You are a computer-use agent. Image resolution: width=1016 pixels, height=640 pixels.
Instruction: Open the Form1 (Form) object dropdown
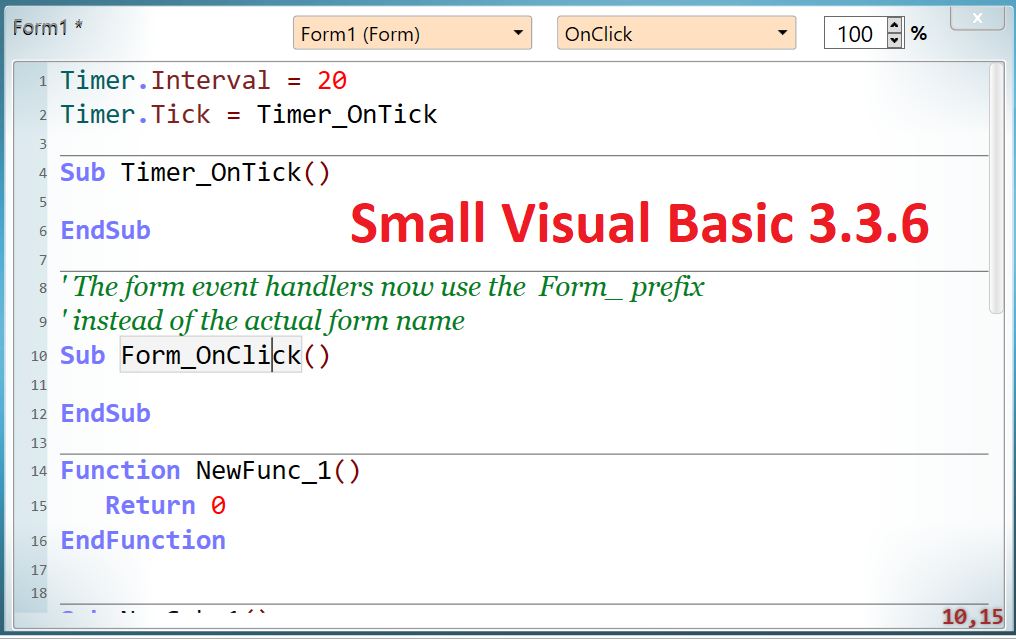tap(412, 34)
